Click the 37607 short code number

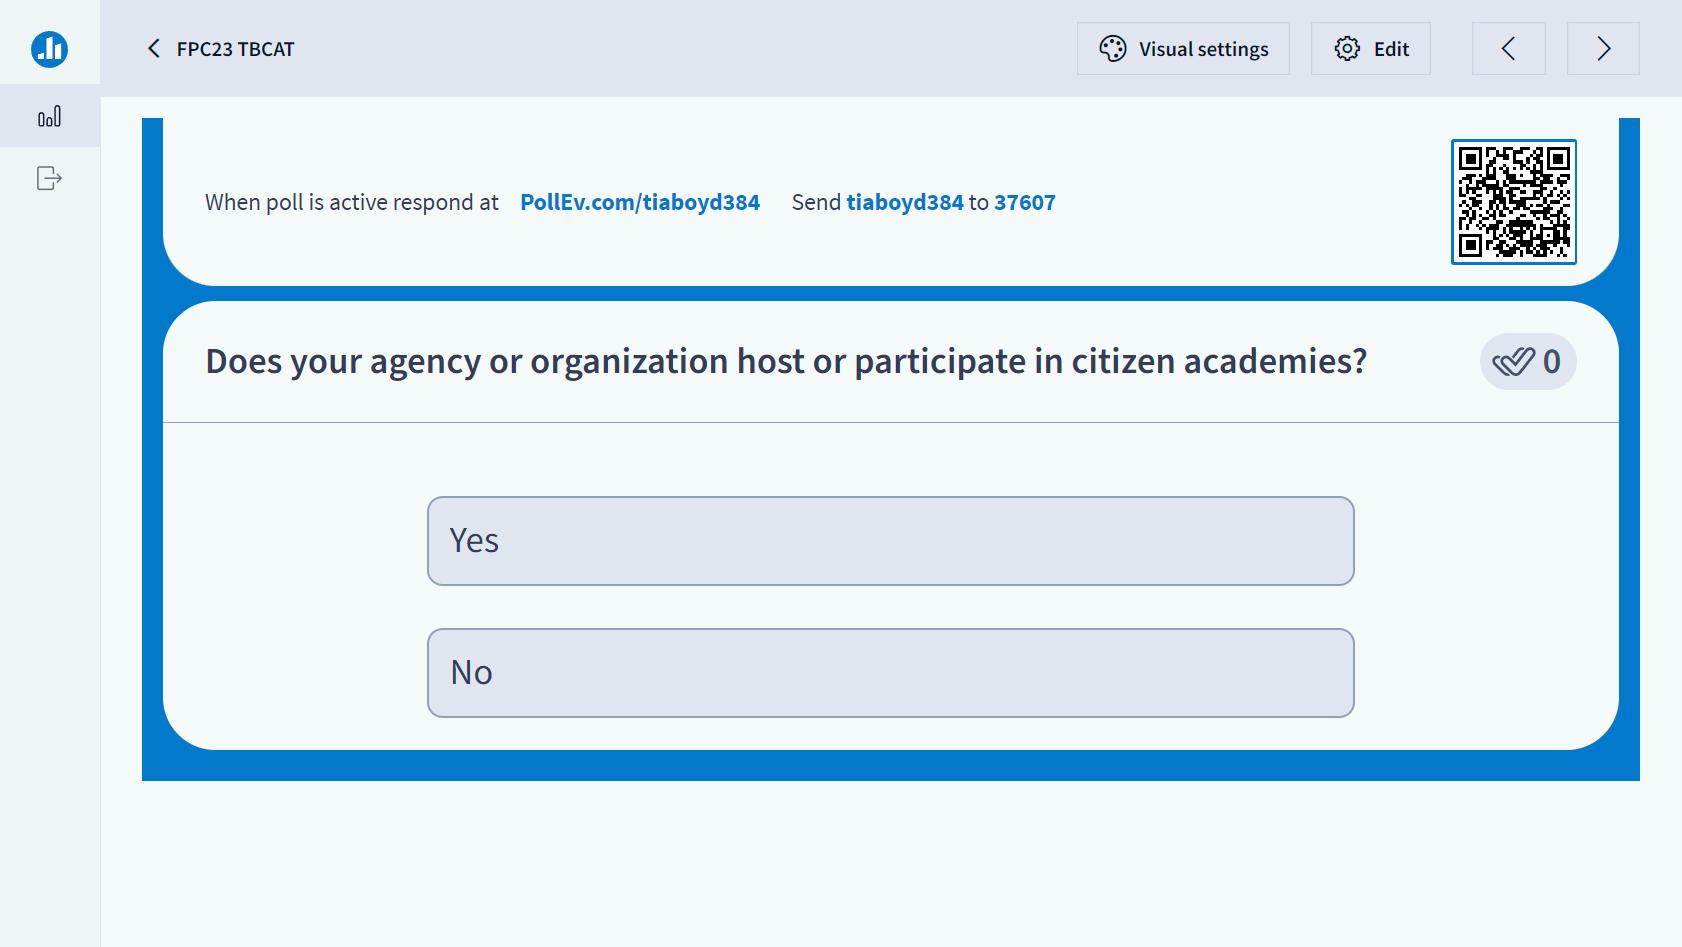tap(1024, 202)
